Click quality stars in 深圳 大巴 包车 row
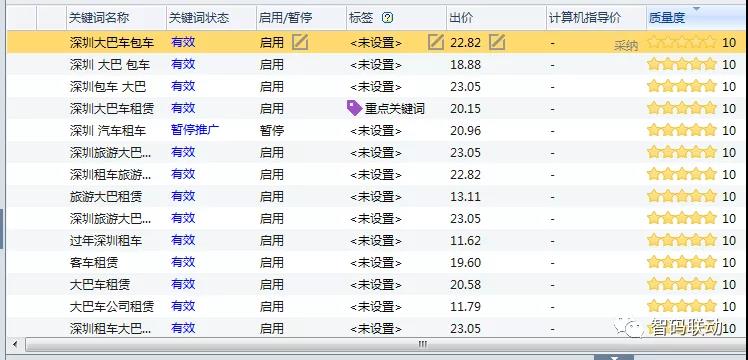 [x=682, y=64]
